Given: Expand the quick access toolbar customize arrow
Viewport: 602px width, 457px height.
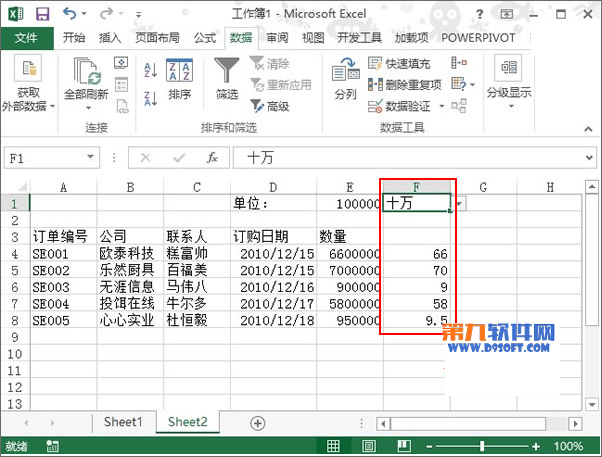Looking at the screenshot, I should (139, 15).
